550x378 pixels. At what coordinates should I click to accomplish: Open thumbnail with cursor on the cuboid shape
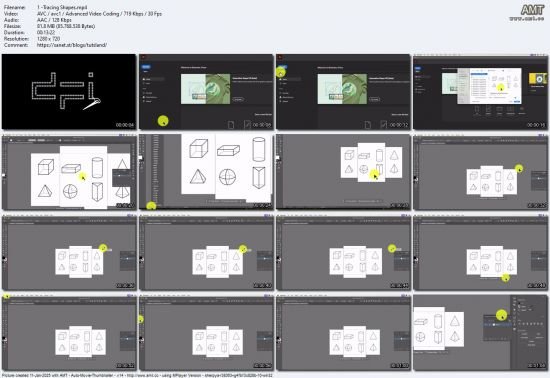(69, 172)
